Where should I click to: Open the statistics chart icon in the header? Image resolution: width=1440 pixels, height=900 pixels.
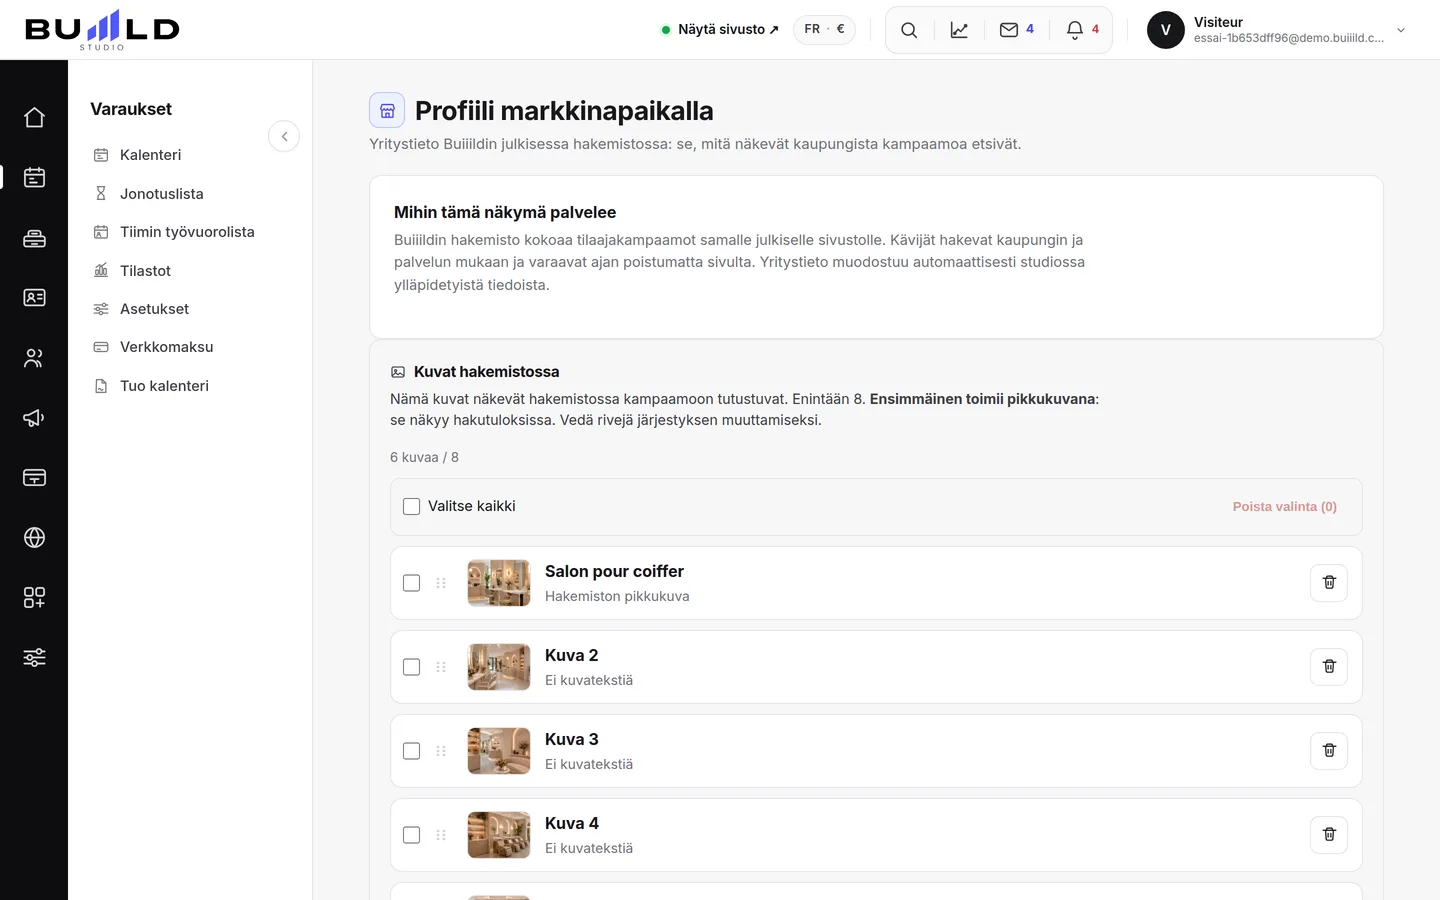click(959, 30)
